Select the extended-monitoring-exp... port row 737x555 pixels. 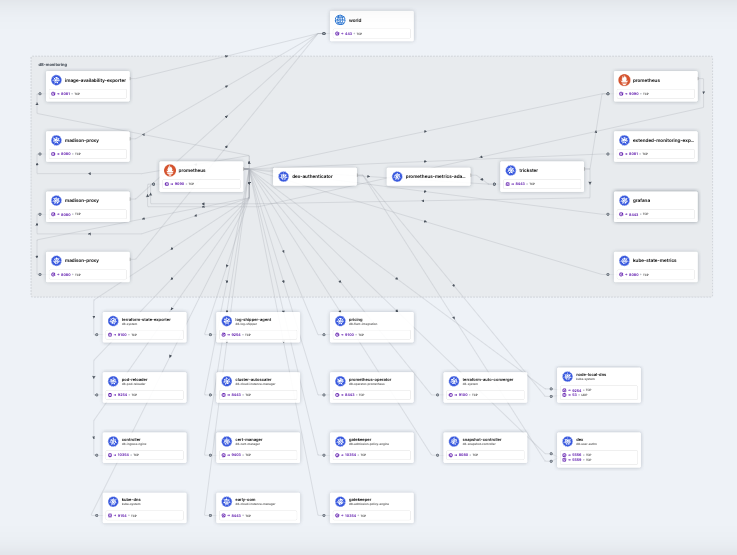pos(656,154)
